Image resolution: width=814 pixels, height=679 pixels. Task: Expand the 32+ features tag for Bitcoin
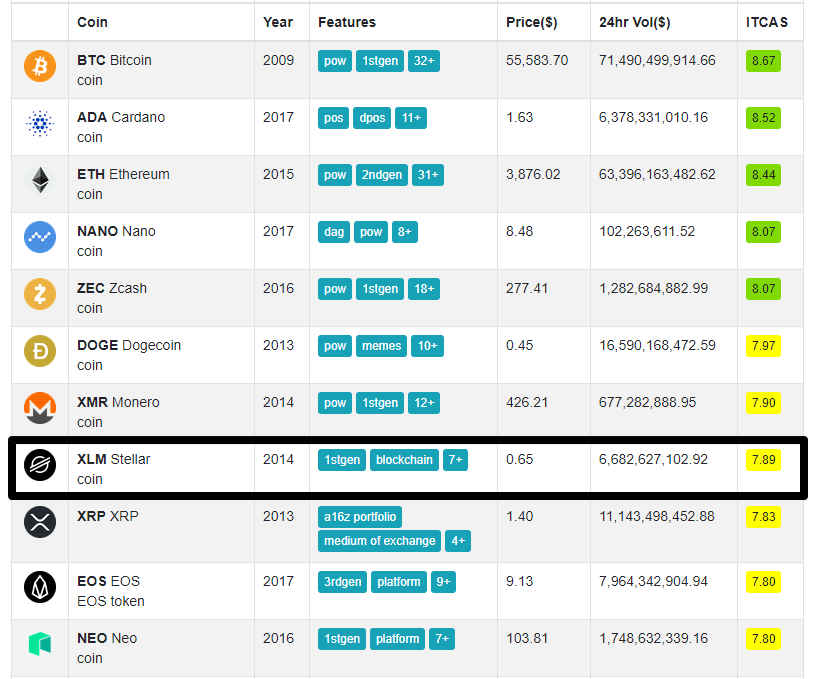424,61
